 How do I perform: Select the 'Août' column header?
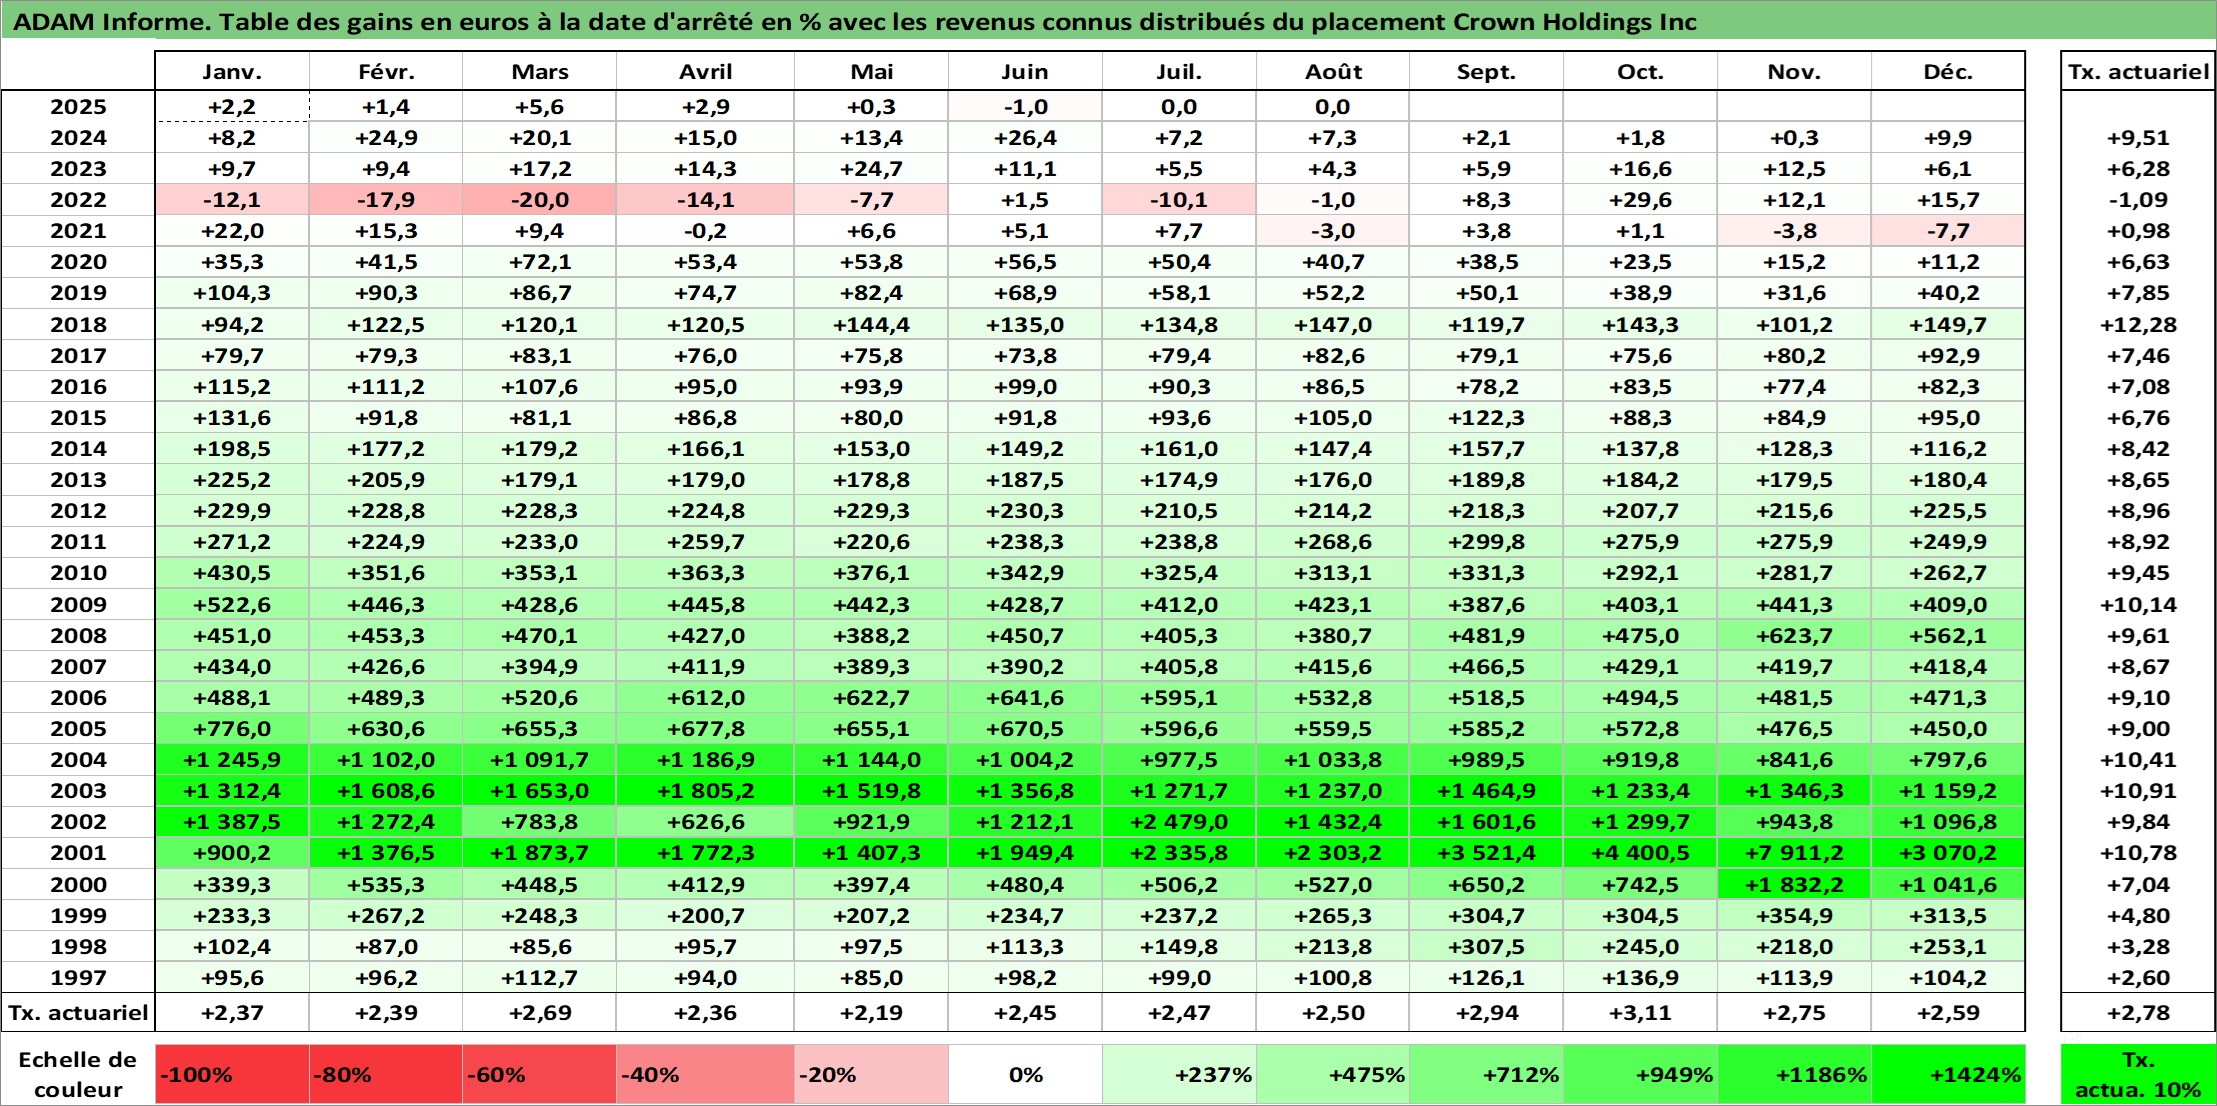pos(1333,72)
